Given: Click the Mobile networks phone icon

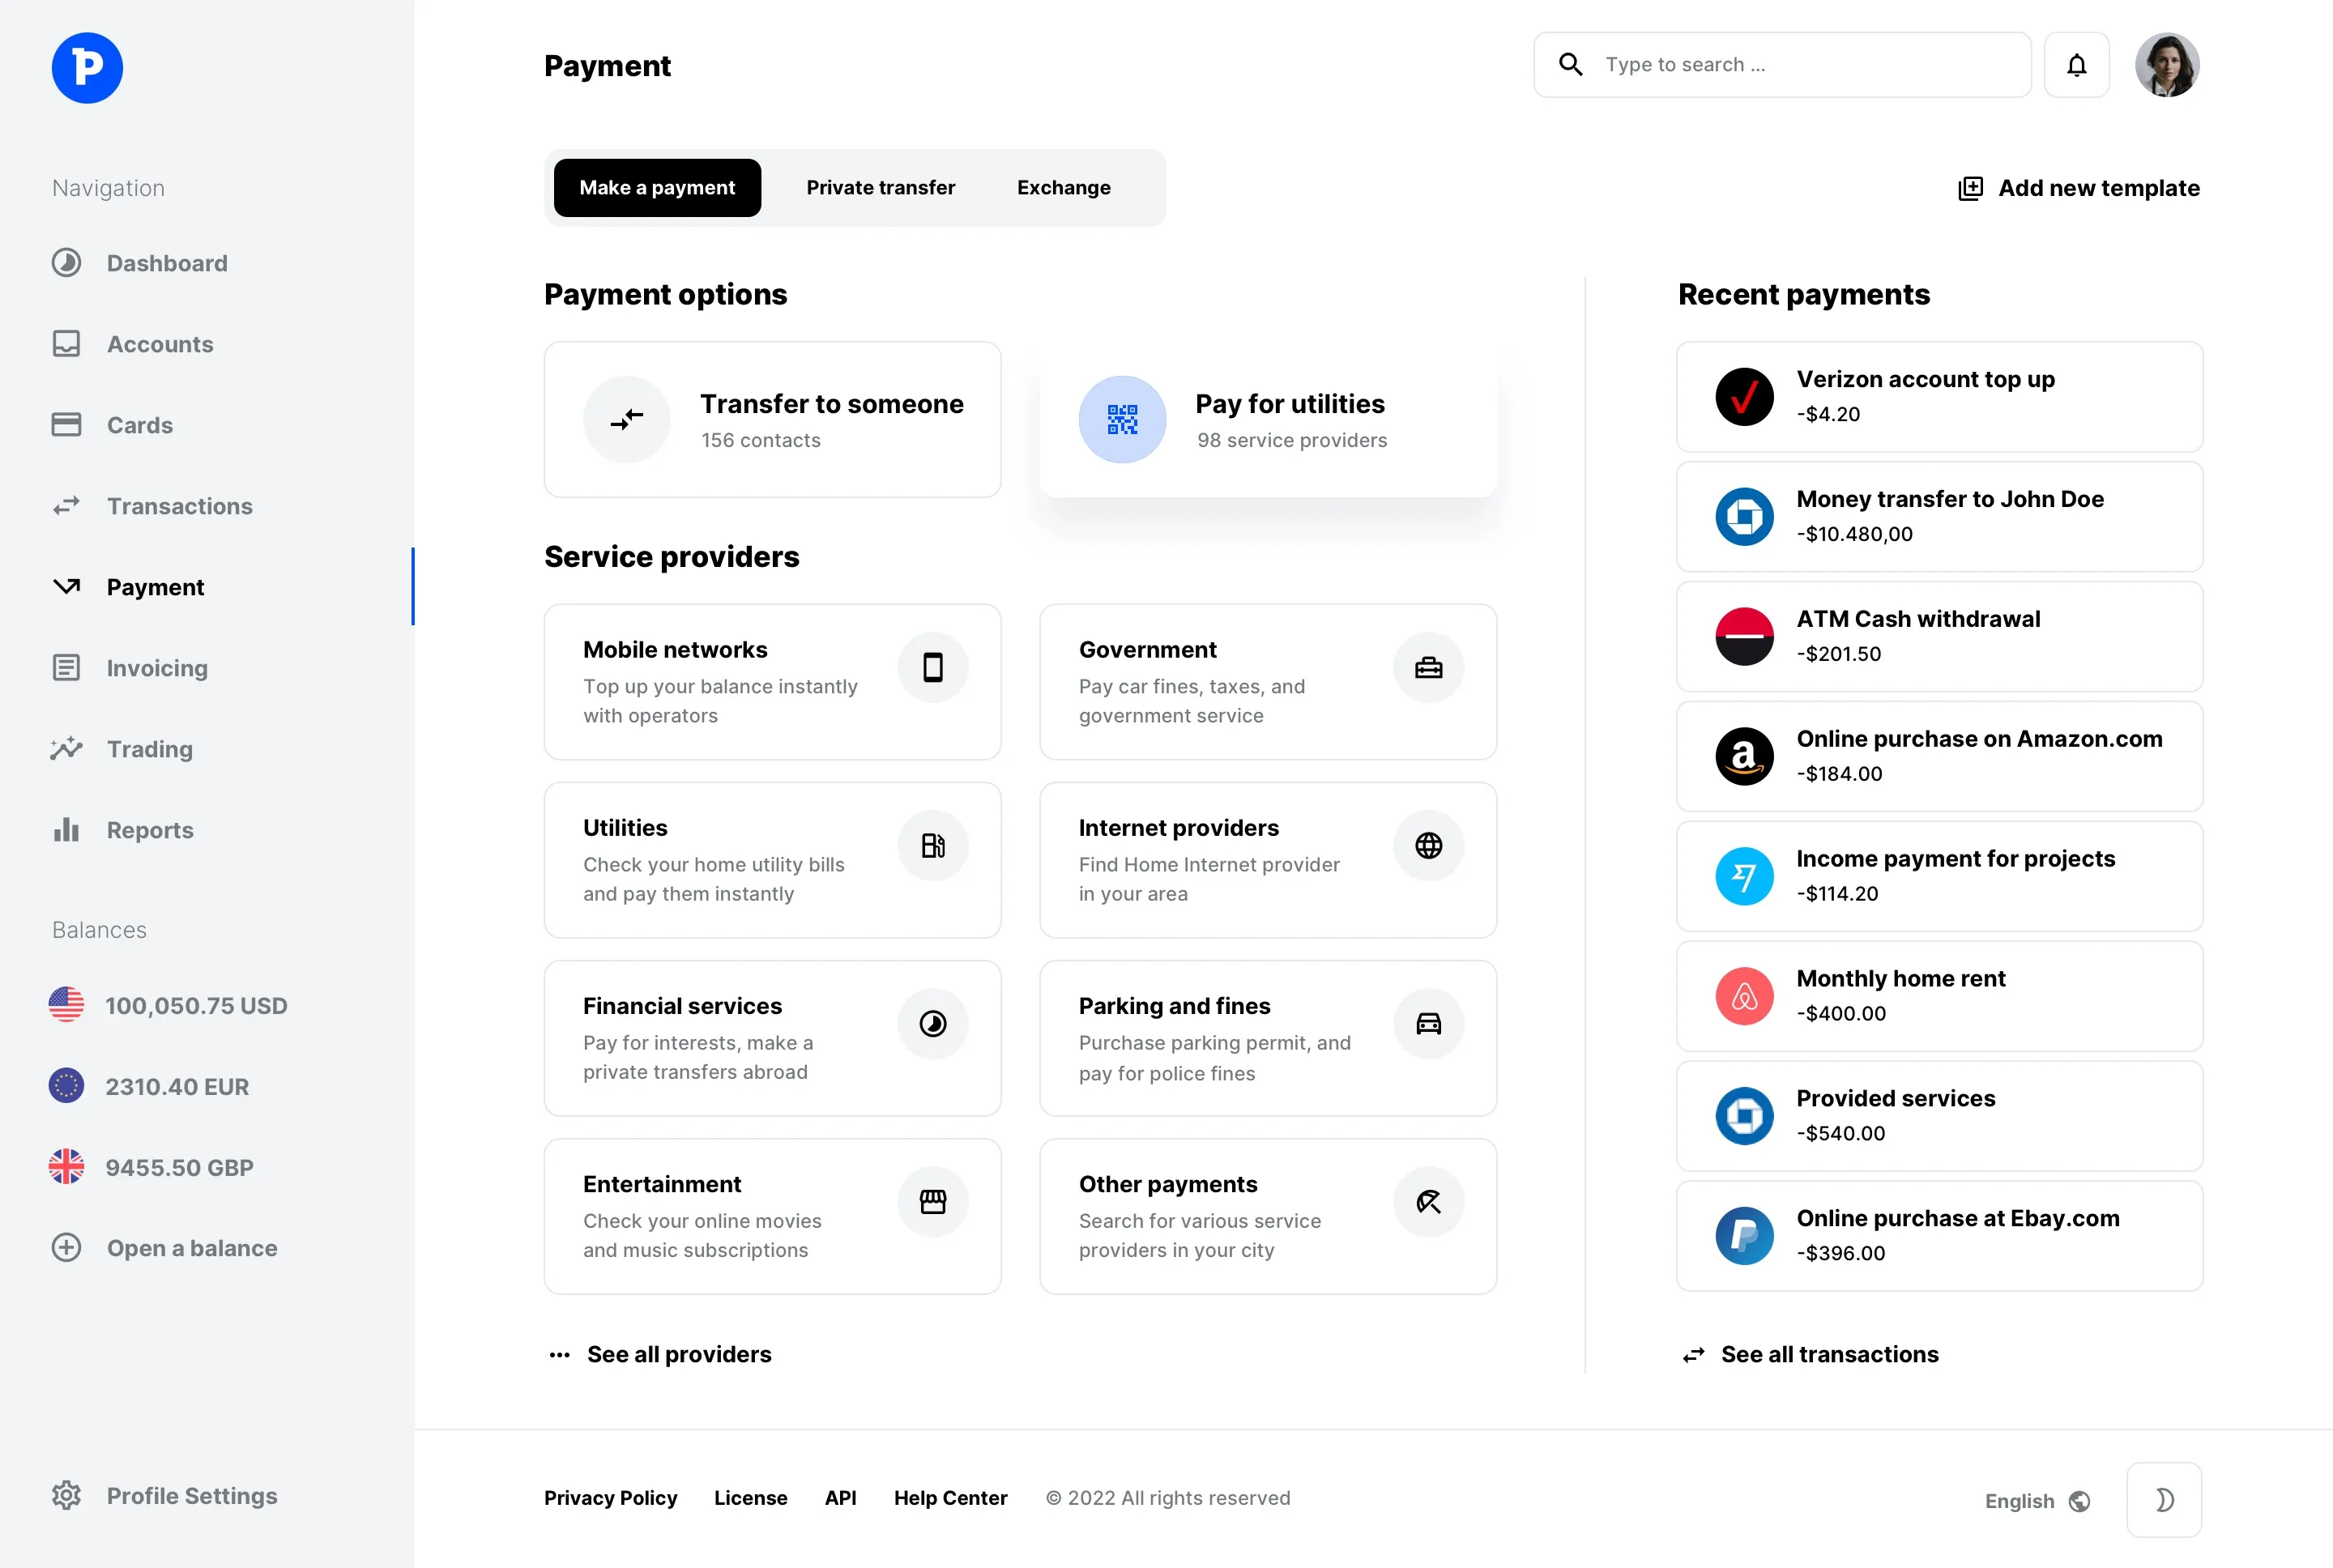Looking at the screenshot, I should [932, 667].
